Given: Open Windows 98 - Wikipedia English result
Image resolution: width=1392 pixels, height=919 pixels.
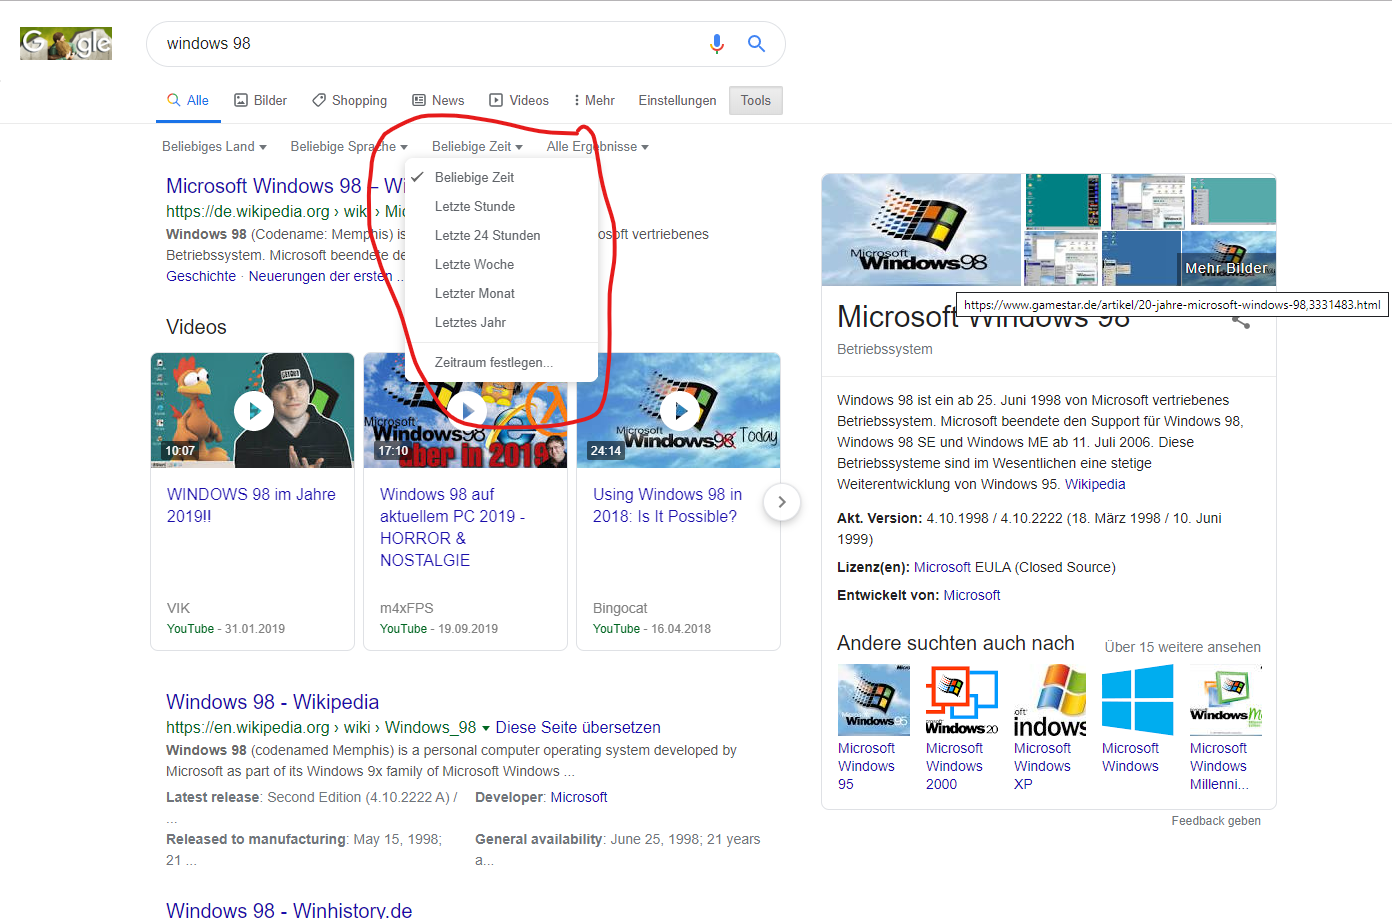Looking at the screenshot, I should tap(272, 702).
